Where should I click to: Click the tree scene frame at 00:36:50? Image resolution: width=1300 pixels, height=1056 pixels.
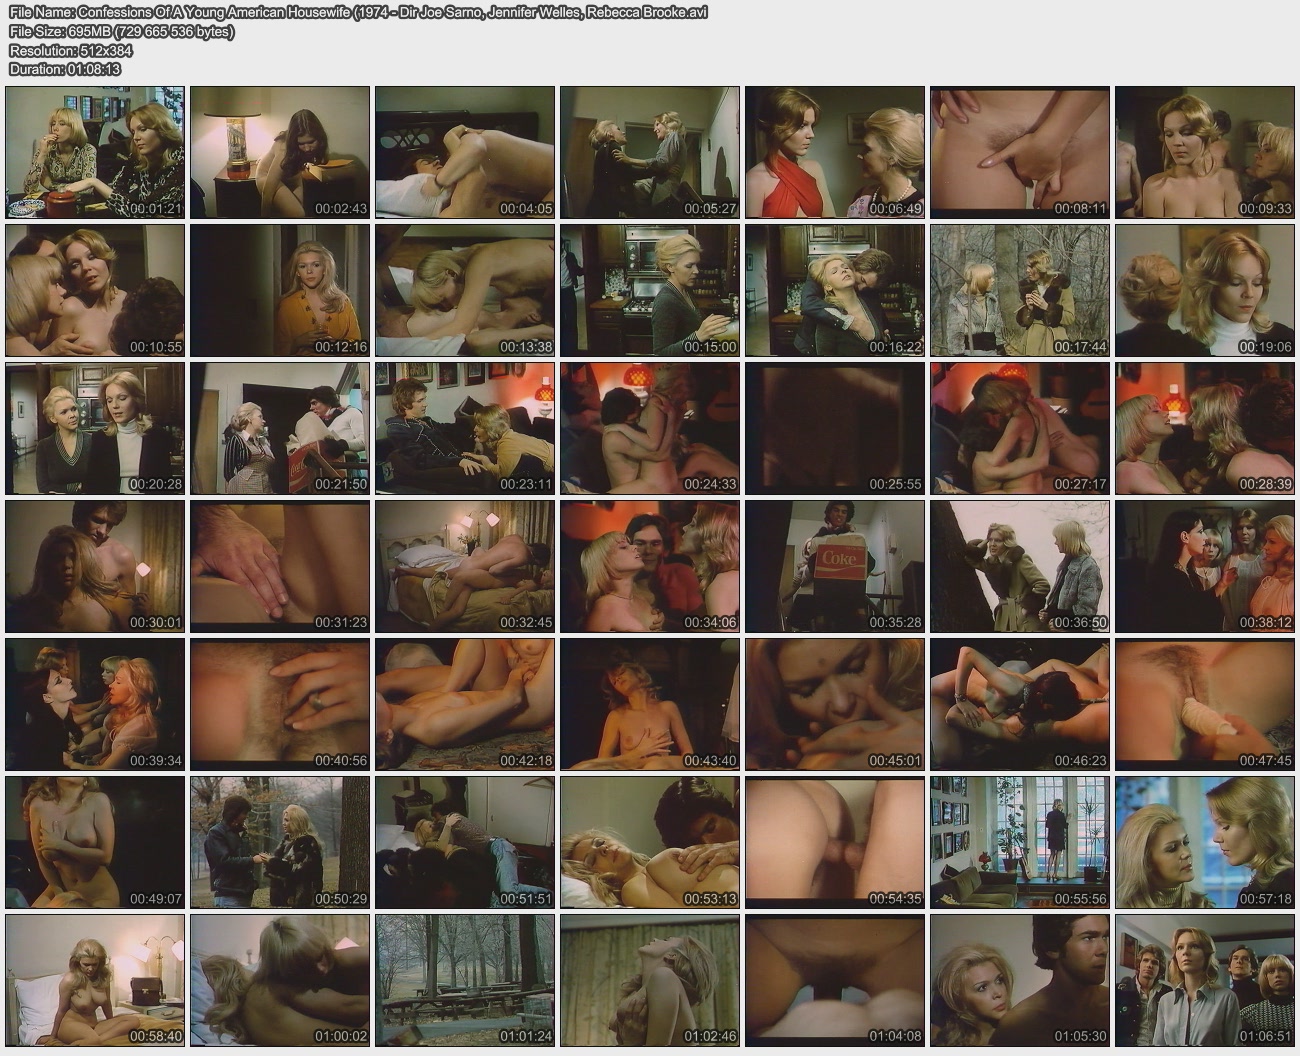pos(1020,566)
